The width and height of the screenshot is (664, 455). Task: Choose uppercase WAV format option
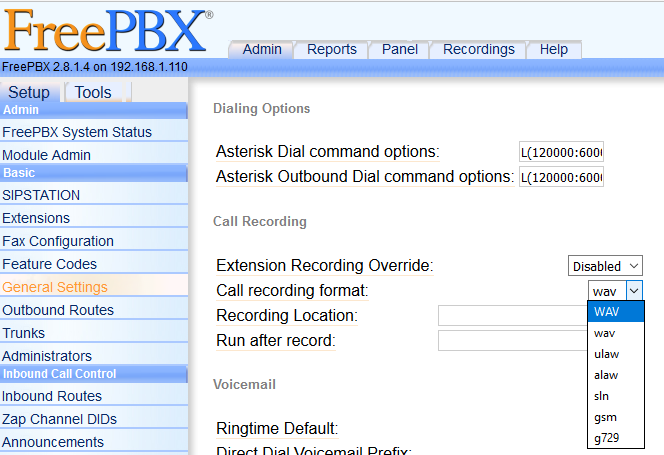tap(616, 311)
